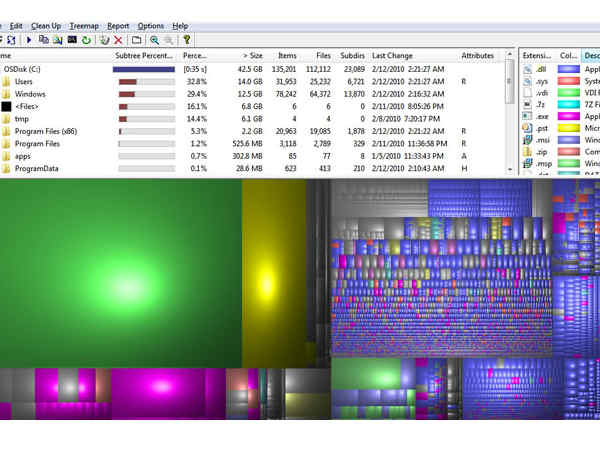This screenshot has height=450, width=600.
Task: Open the Treemap menu
Action: pos(84,26)
